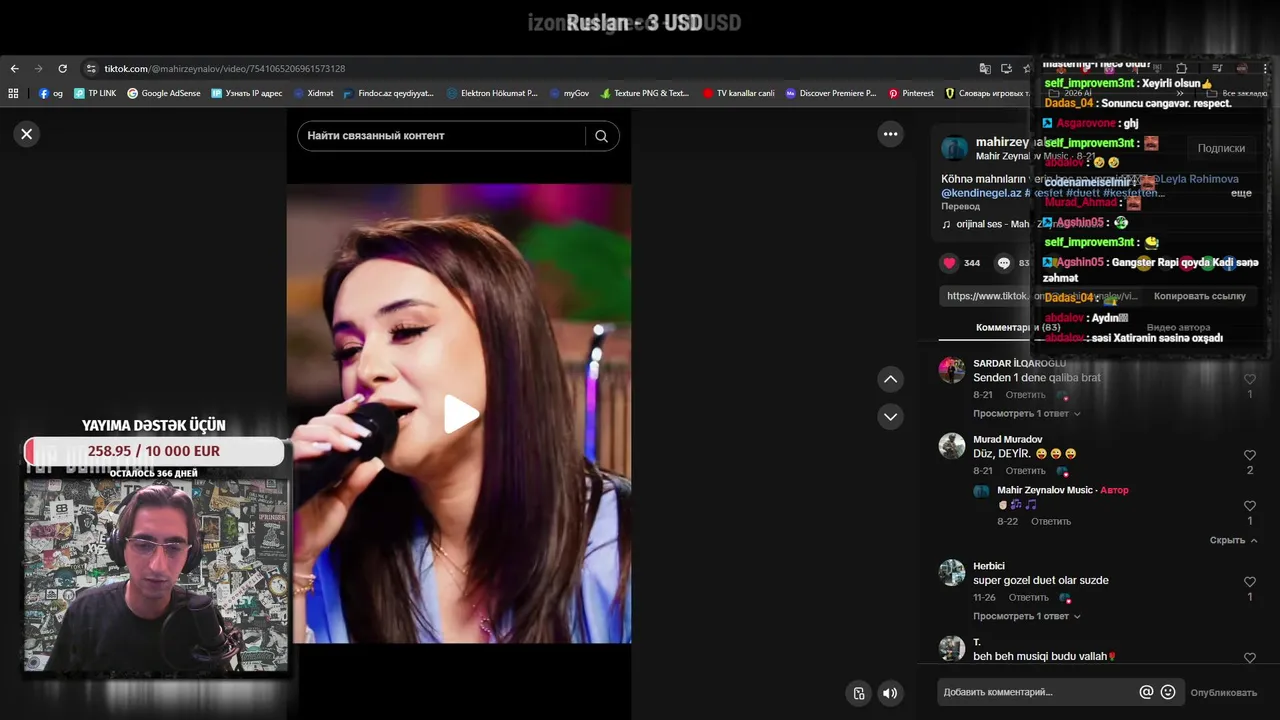Open TP LINK bookmark
The image size is (1280, 720).
[95, 93]
